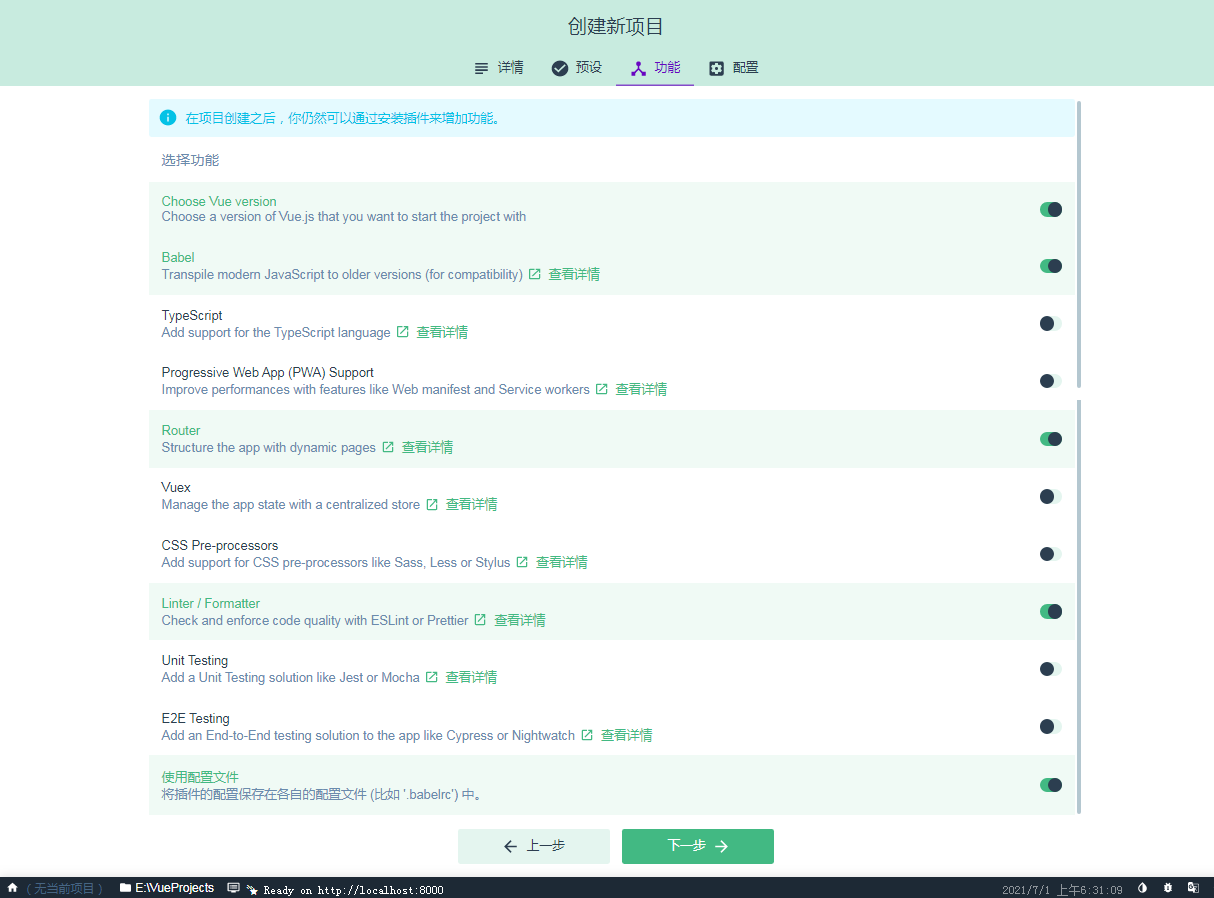1214x898 pixels.
Task: Enable Progressive Web App Support switch
Action: [x=1051, y=381]
